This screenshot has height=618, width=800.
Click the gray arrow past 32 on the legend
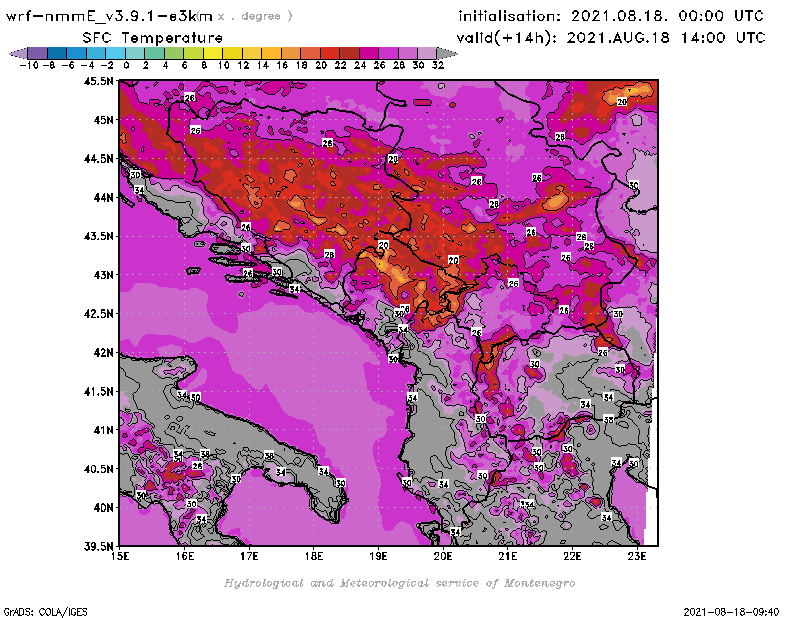pos(447,53)
